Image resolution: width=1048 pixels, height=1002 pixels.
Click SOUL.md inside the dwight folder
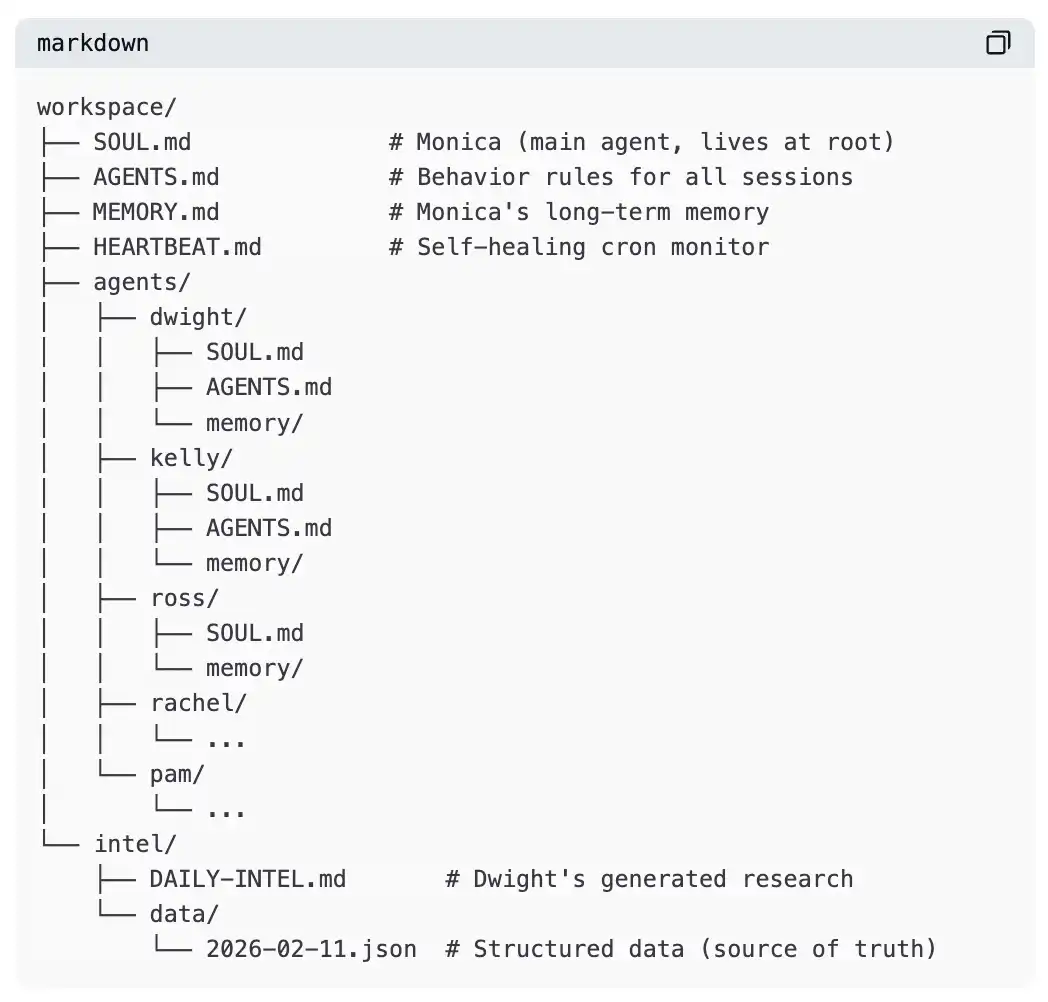254,352
